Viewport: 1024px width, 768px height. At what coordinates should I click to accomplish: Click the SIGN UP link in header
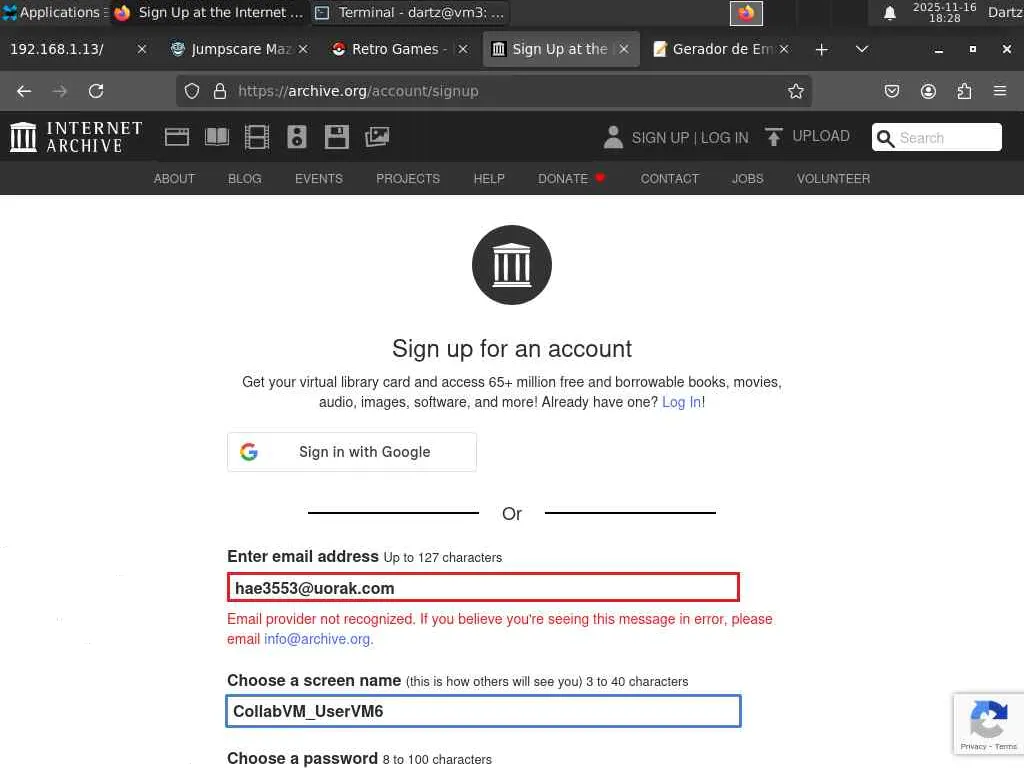660,138
